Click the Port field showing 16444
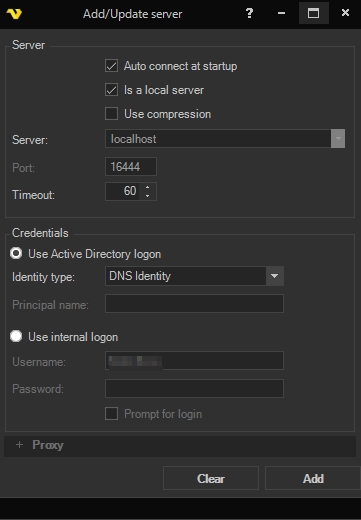The width and height of the screenshot is (361, 520). pos(131,166)
